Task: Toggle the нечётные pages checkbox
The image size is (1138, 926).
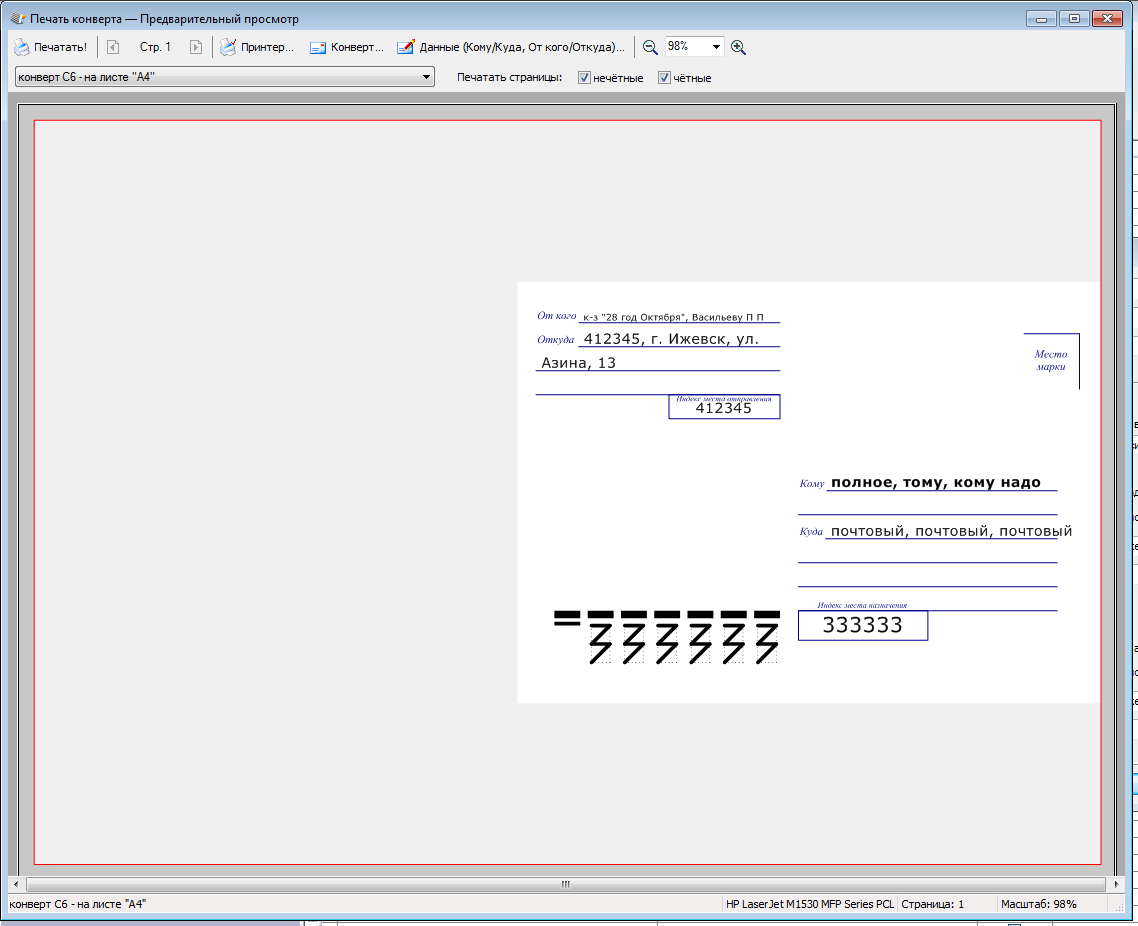Action: [585, 78]
